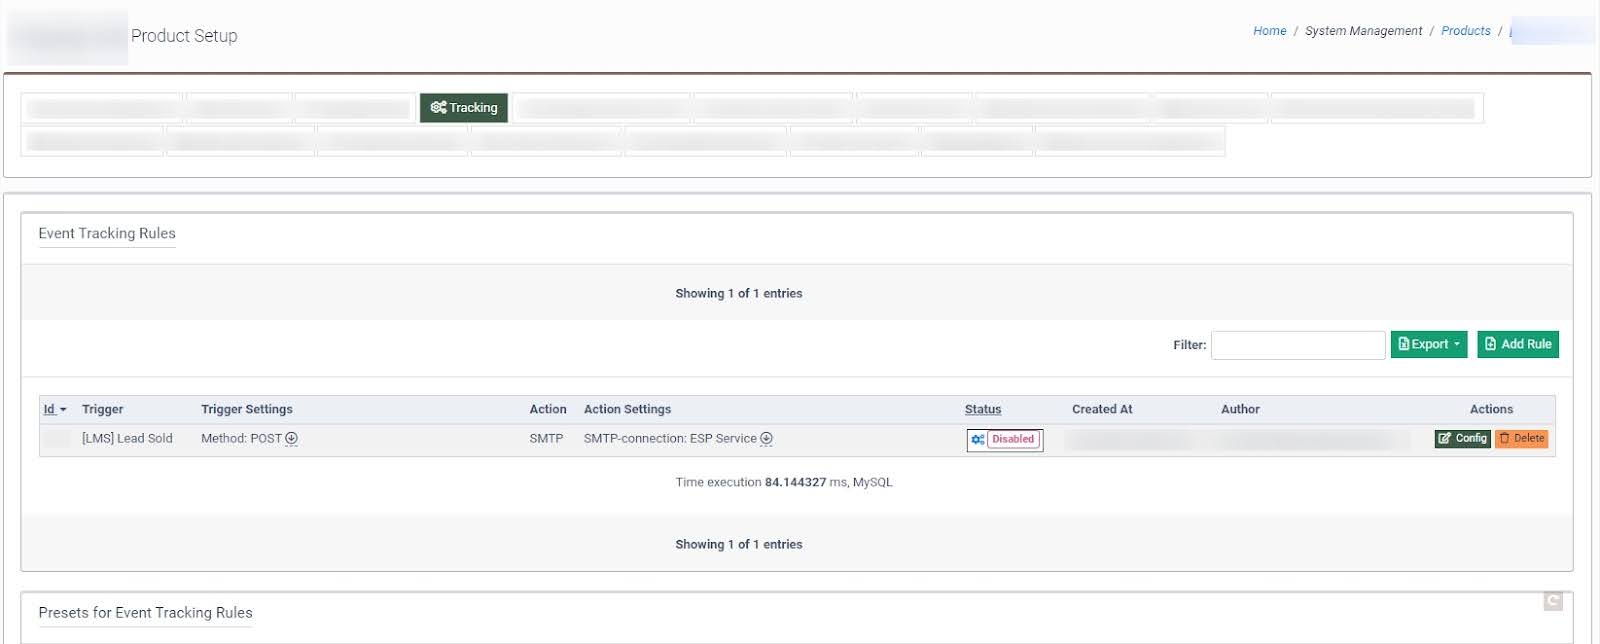Expand the SMTP-connection ESP Service arrow icon
The image size is (1600, 644).
click(x=766, y=439)
